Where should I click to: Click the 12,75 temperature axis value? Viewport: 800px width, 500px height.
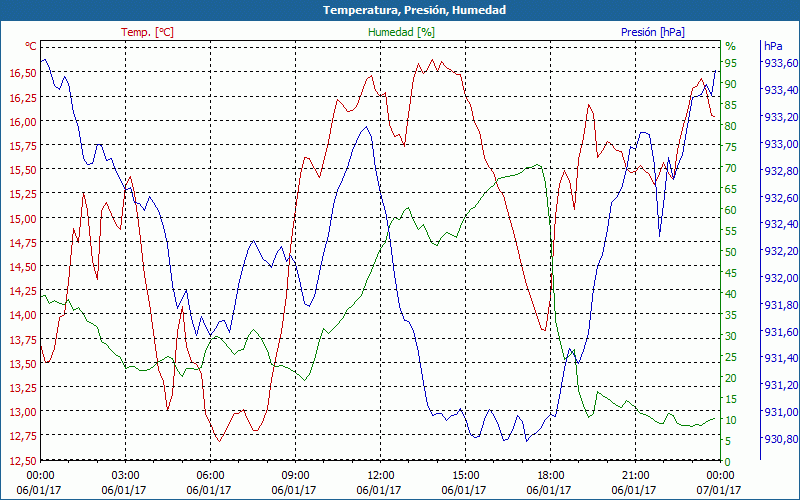(23, 436)
